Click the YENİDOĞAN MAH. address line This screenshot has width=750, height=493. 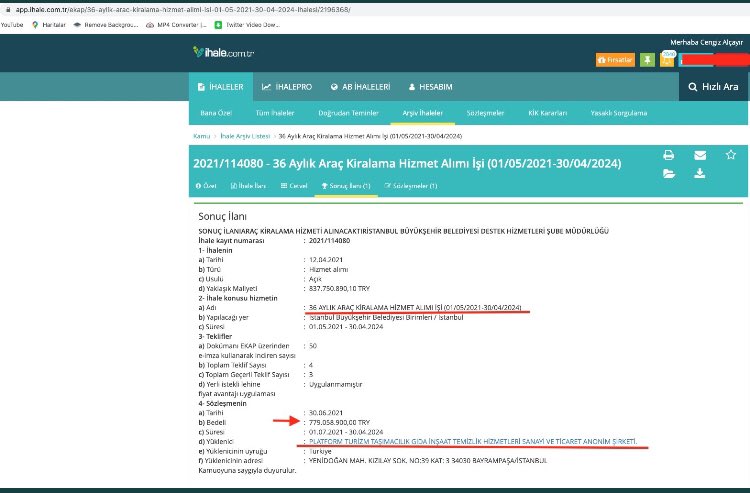tap(428, 460)
